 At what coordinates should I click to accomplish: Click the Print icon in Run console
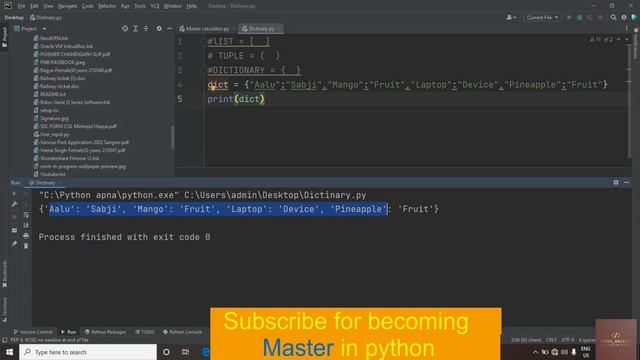[26, 236]
